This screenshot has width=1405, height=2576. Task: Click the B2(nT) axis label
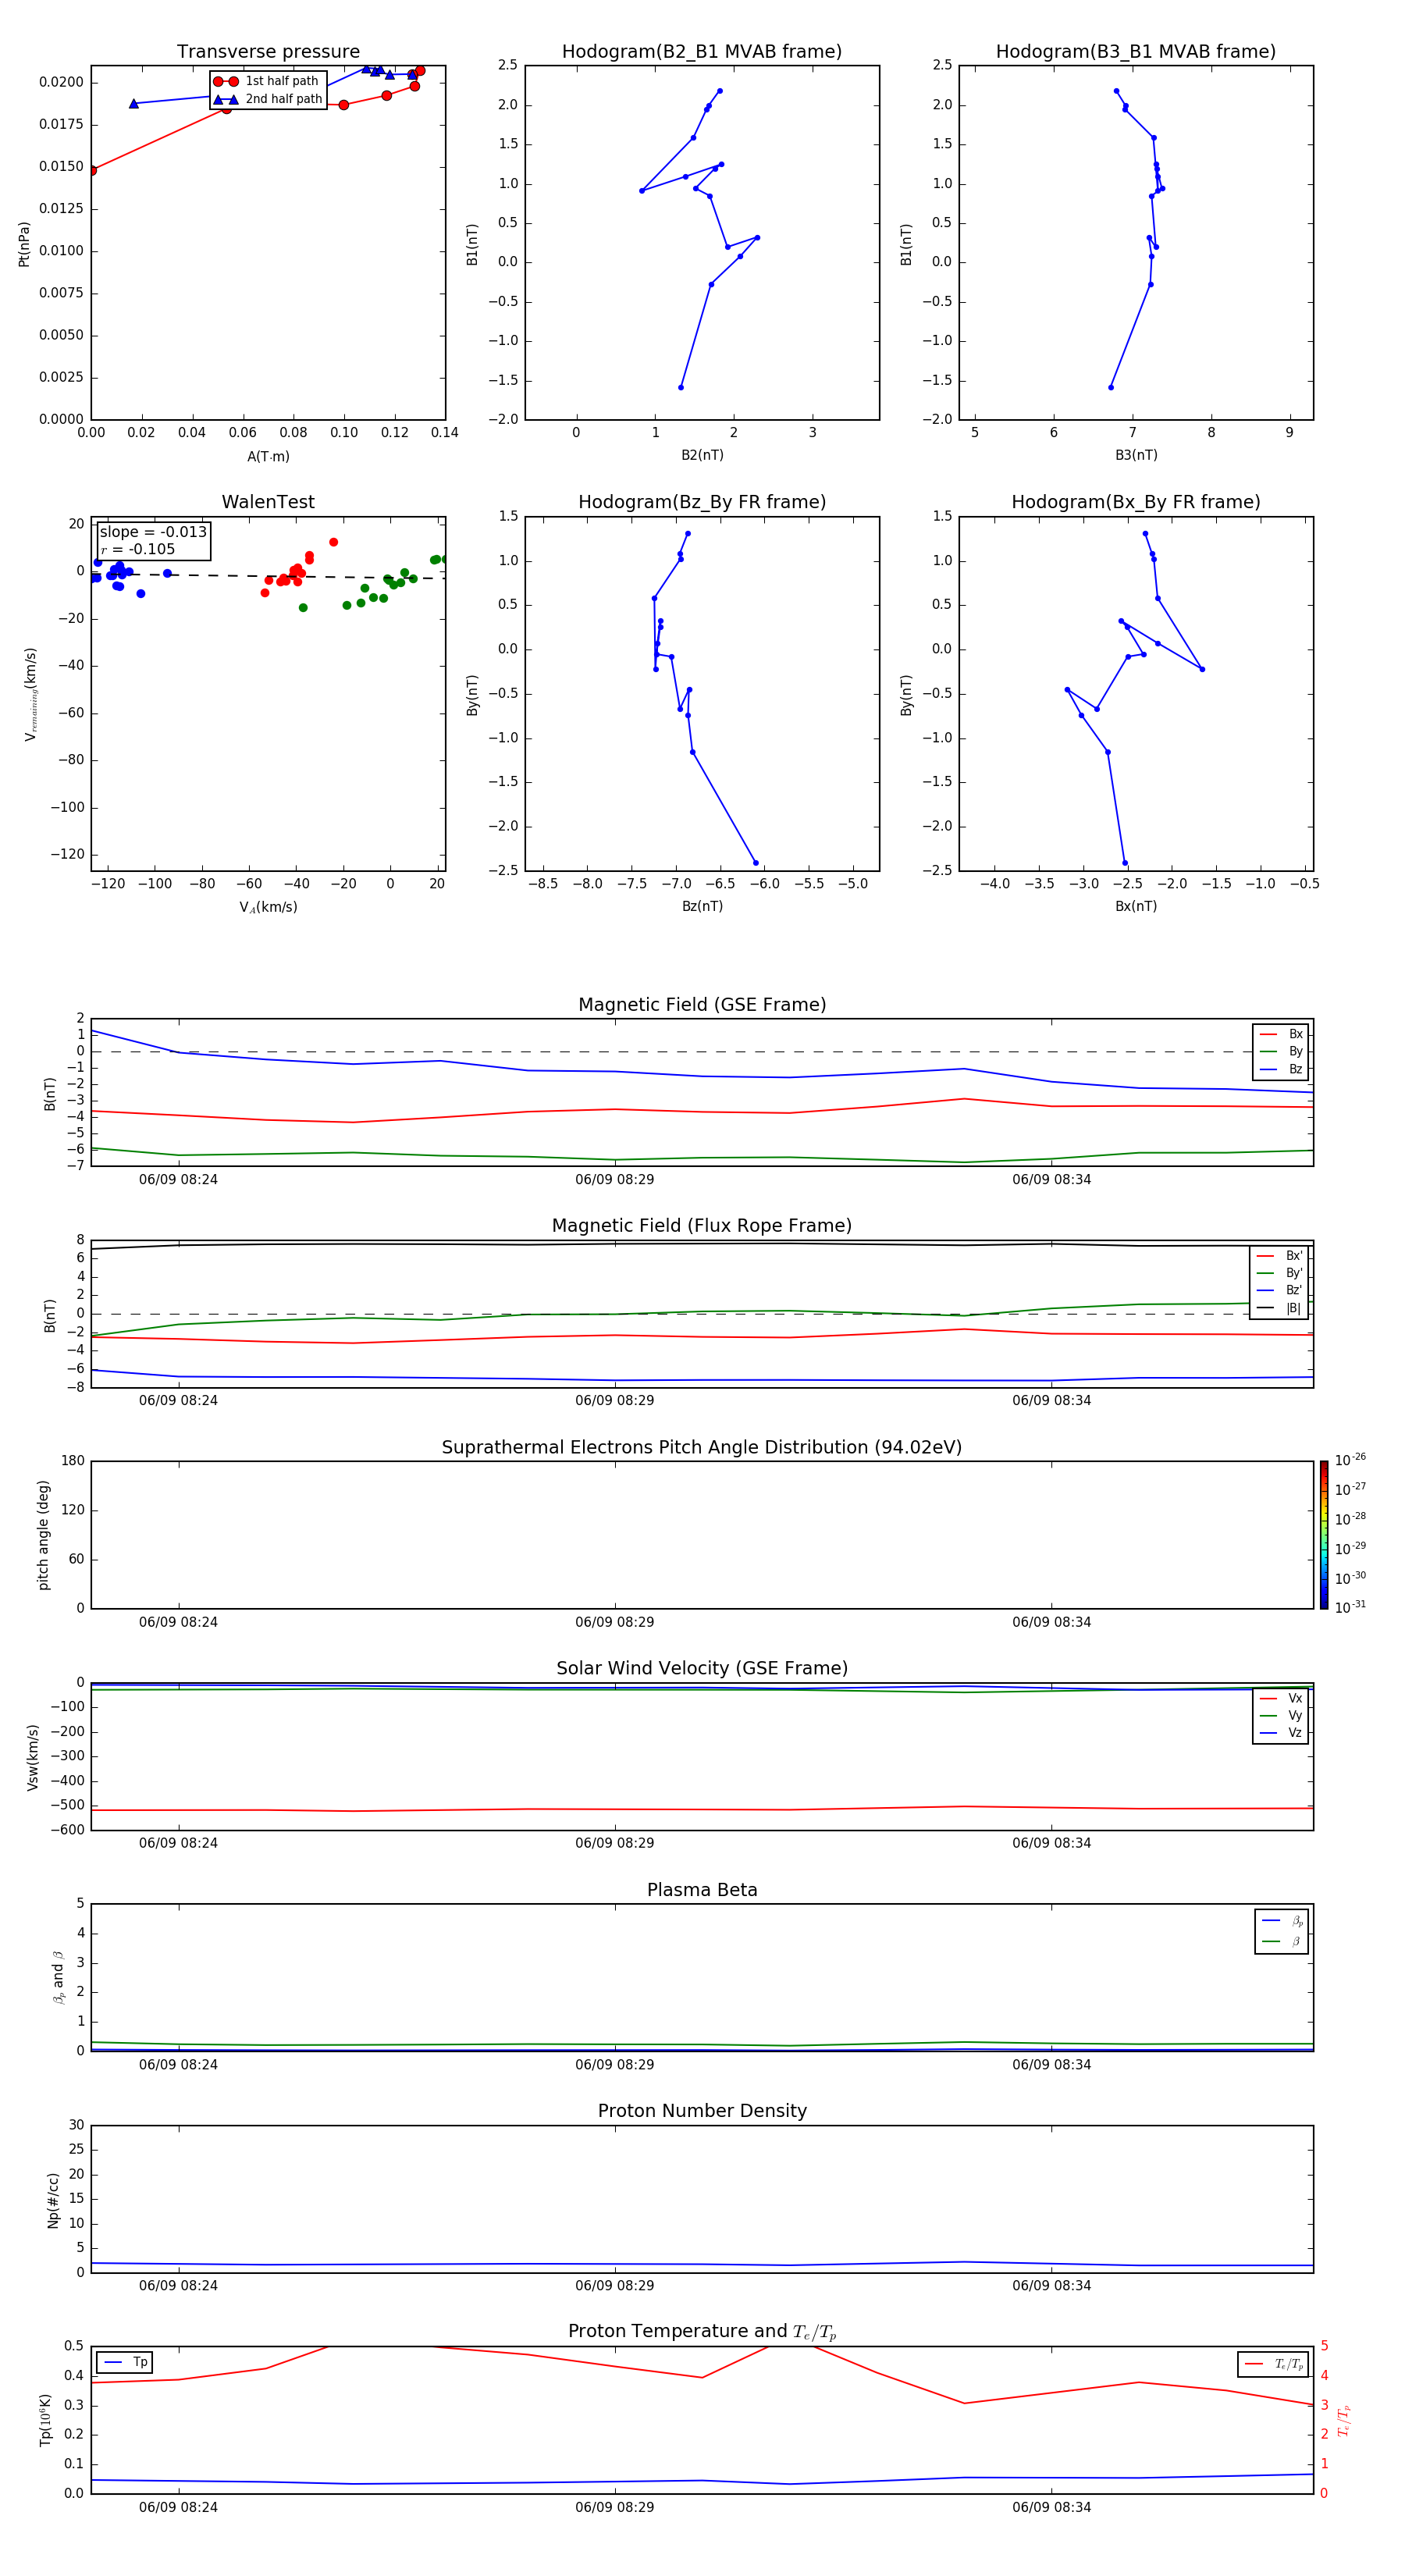tap(702, 455)
